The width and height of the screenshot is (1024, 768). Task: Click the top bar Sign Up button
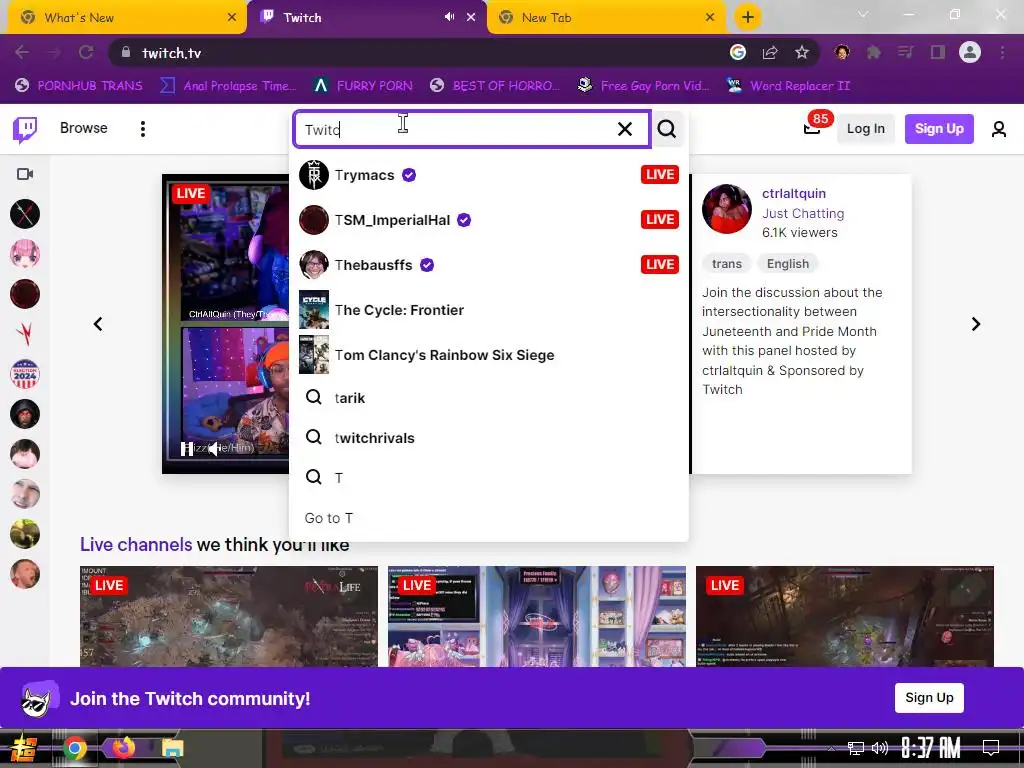point(939,129)
